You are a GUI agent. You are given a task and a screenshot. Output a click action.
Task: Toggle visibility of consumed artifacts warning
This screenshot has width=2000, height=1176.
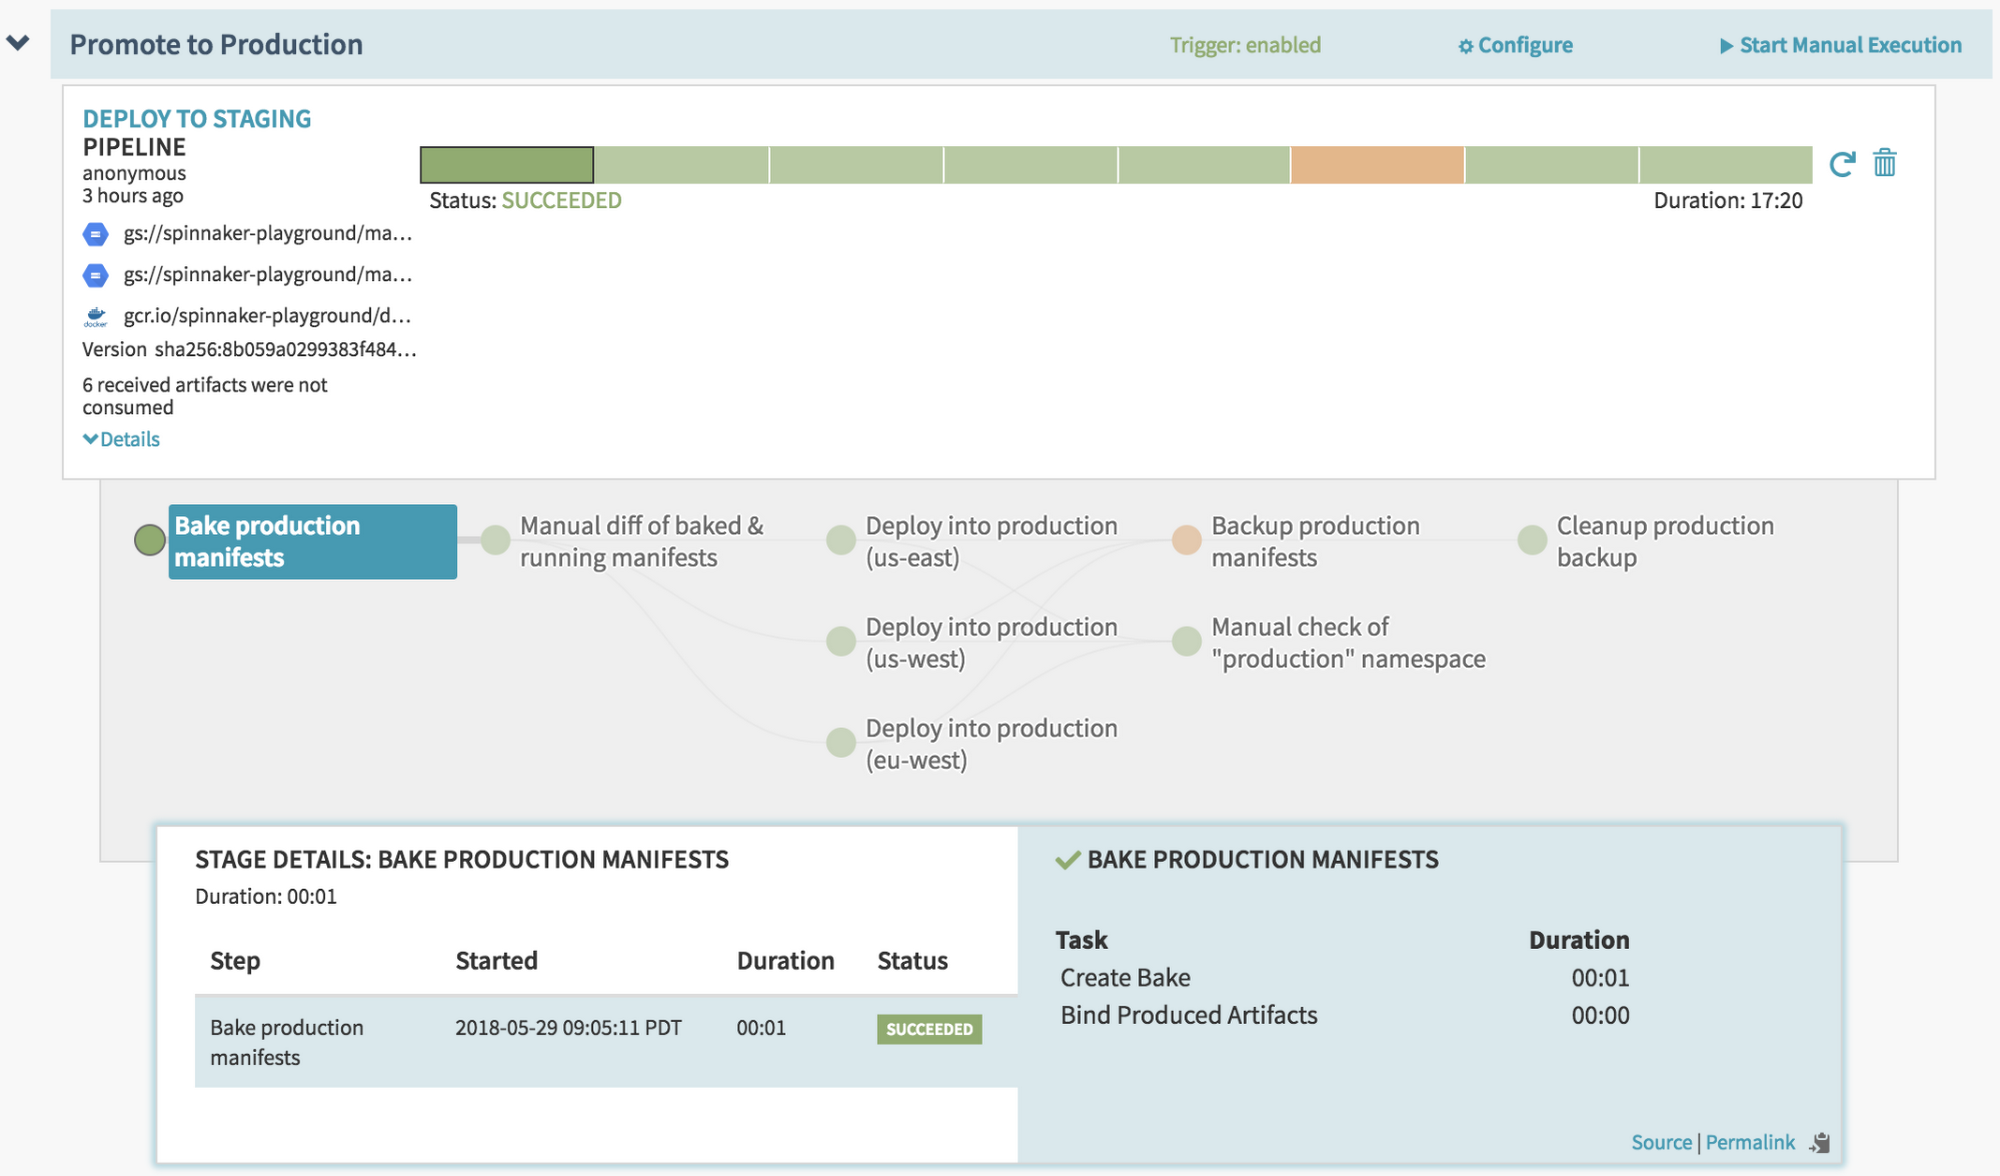pyautogui.click(x=122, y=437)
